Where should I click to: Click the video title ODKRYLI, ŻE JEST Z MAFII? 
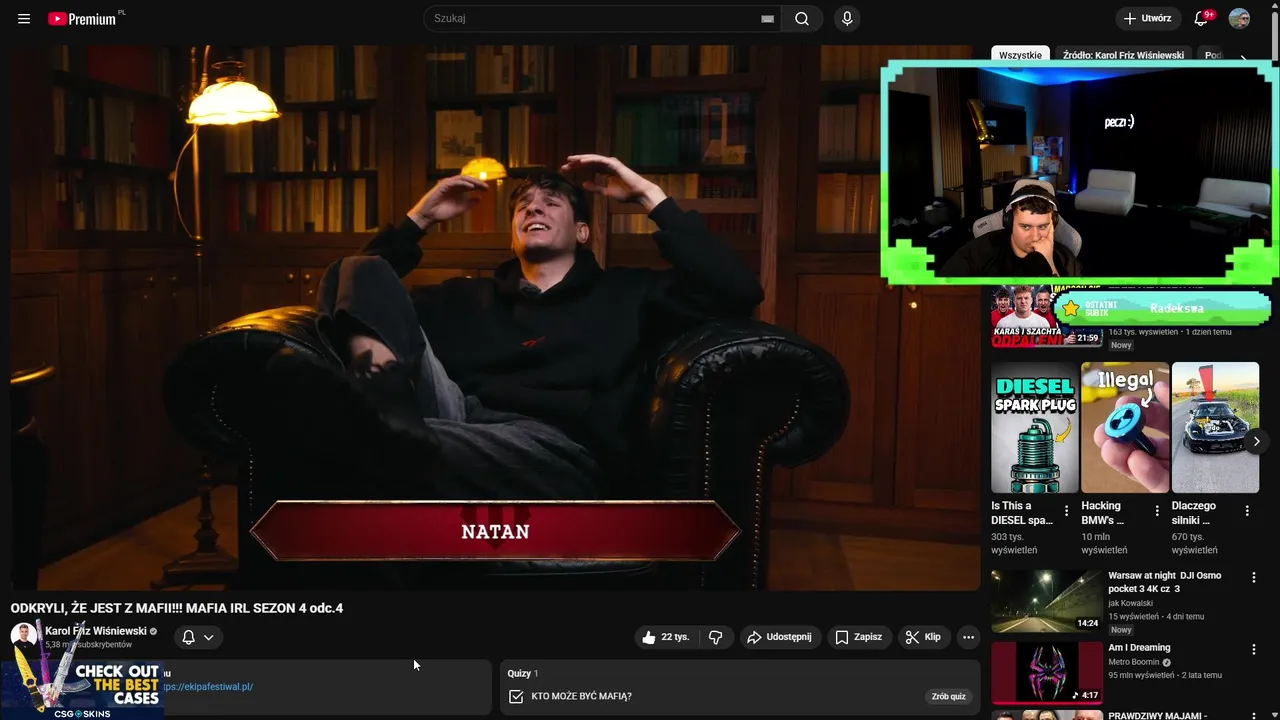coord(177,608)
